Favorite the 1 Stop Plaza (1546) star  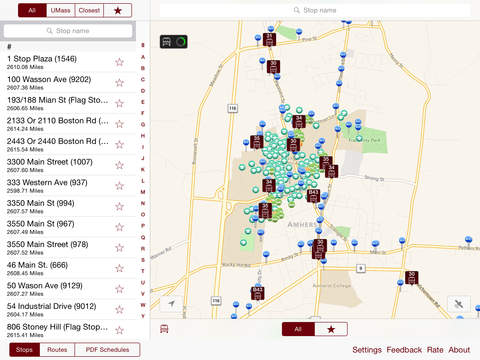pos(119,62)
